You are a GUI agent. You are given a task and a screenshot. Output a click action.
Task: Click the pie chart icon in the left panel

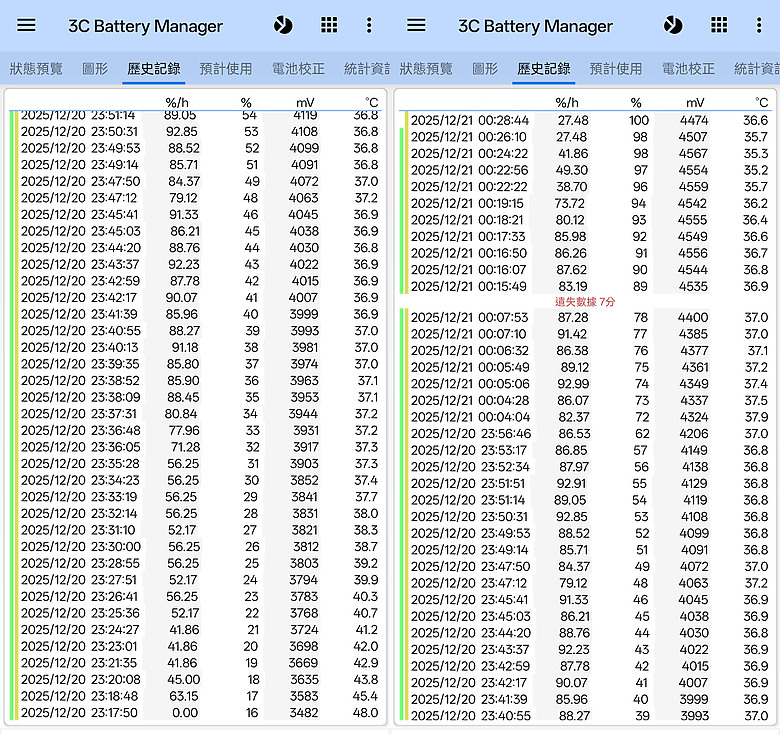(283, 26)
